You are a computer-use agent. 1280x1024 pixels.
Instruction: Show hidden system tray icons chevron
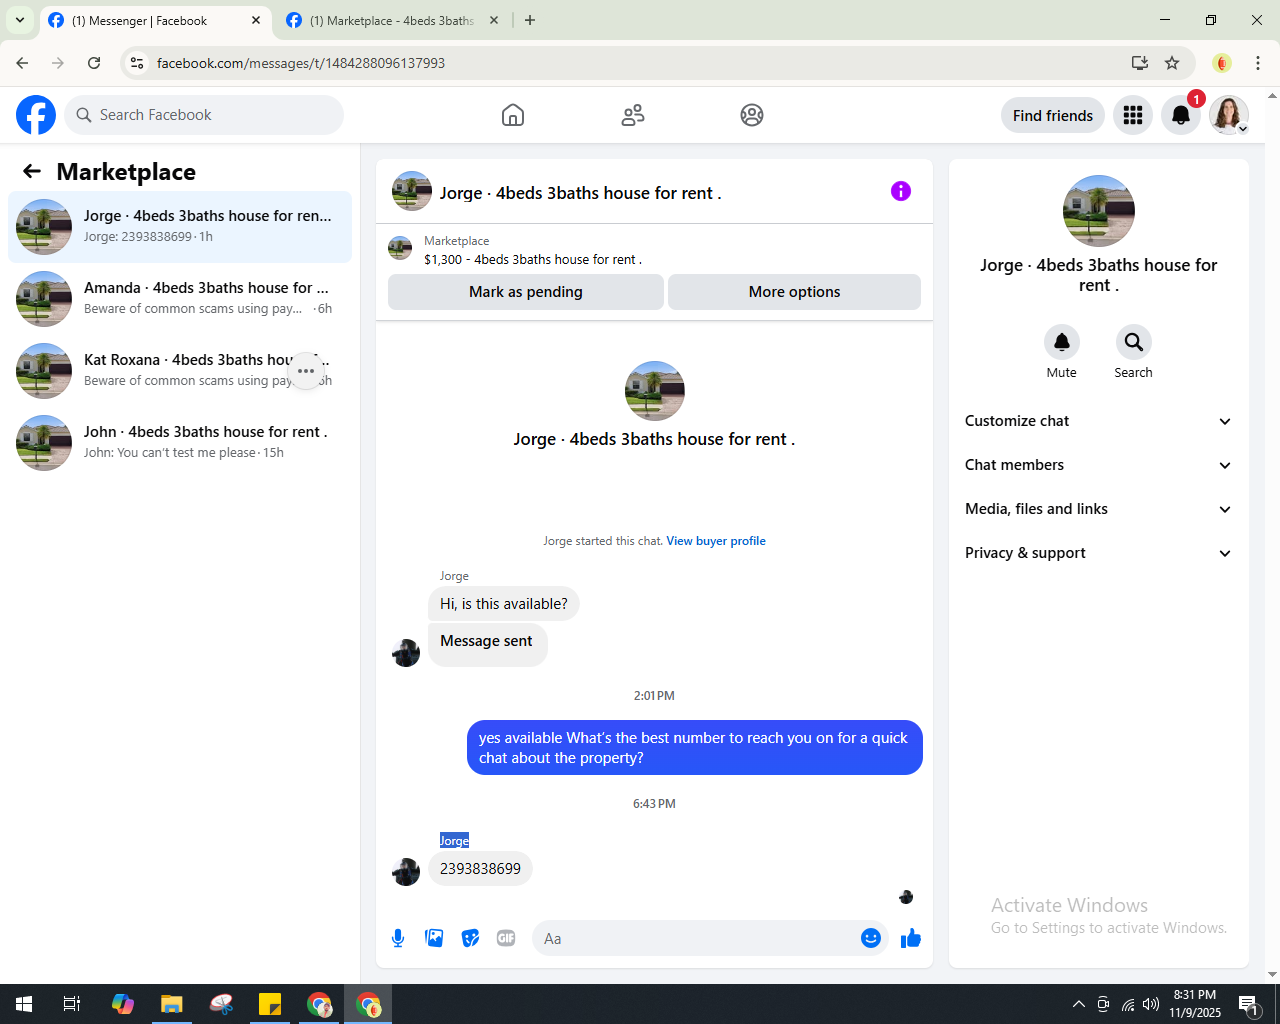click(x=1079, y=1004)
